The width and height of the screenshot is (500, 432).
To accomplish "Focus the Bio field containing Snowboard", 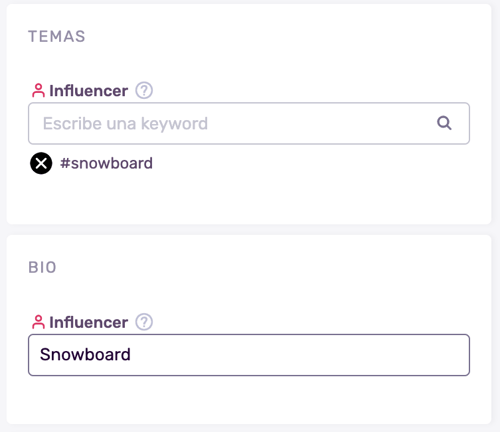I will [249, 355].
